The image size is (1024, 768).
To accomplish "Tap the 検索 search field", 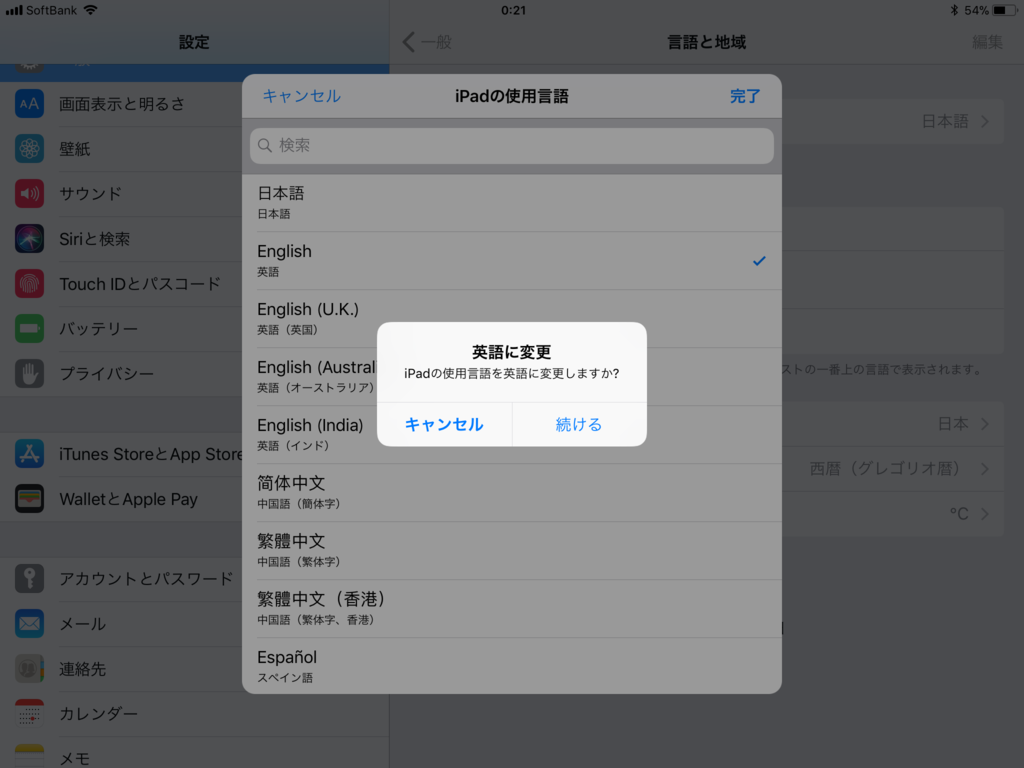I will [x=512, y=146].
